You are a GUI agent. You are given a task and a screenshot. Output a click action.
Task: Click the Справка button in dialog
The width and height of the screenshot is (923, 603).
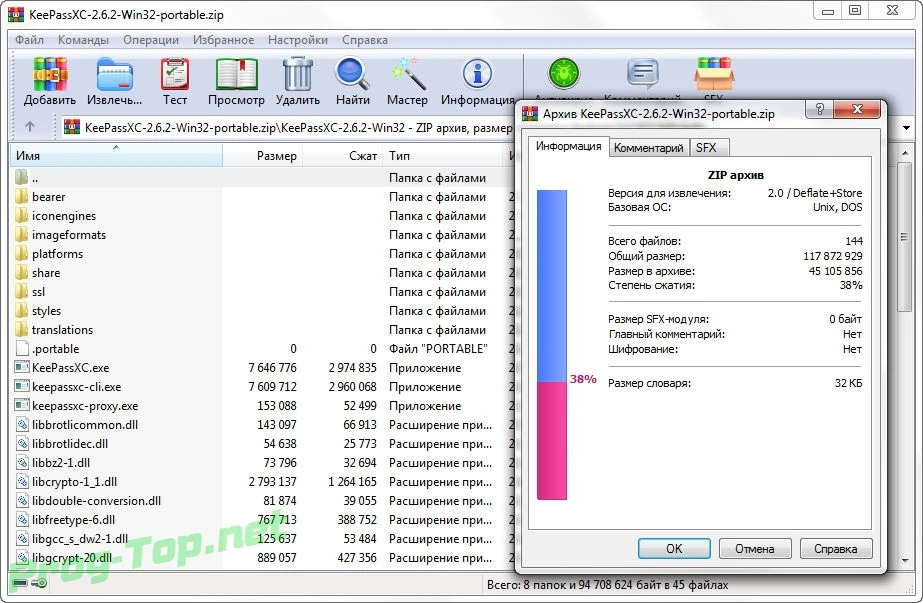point(835,548)
